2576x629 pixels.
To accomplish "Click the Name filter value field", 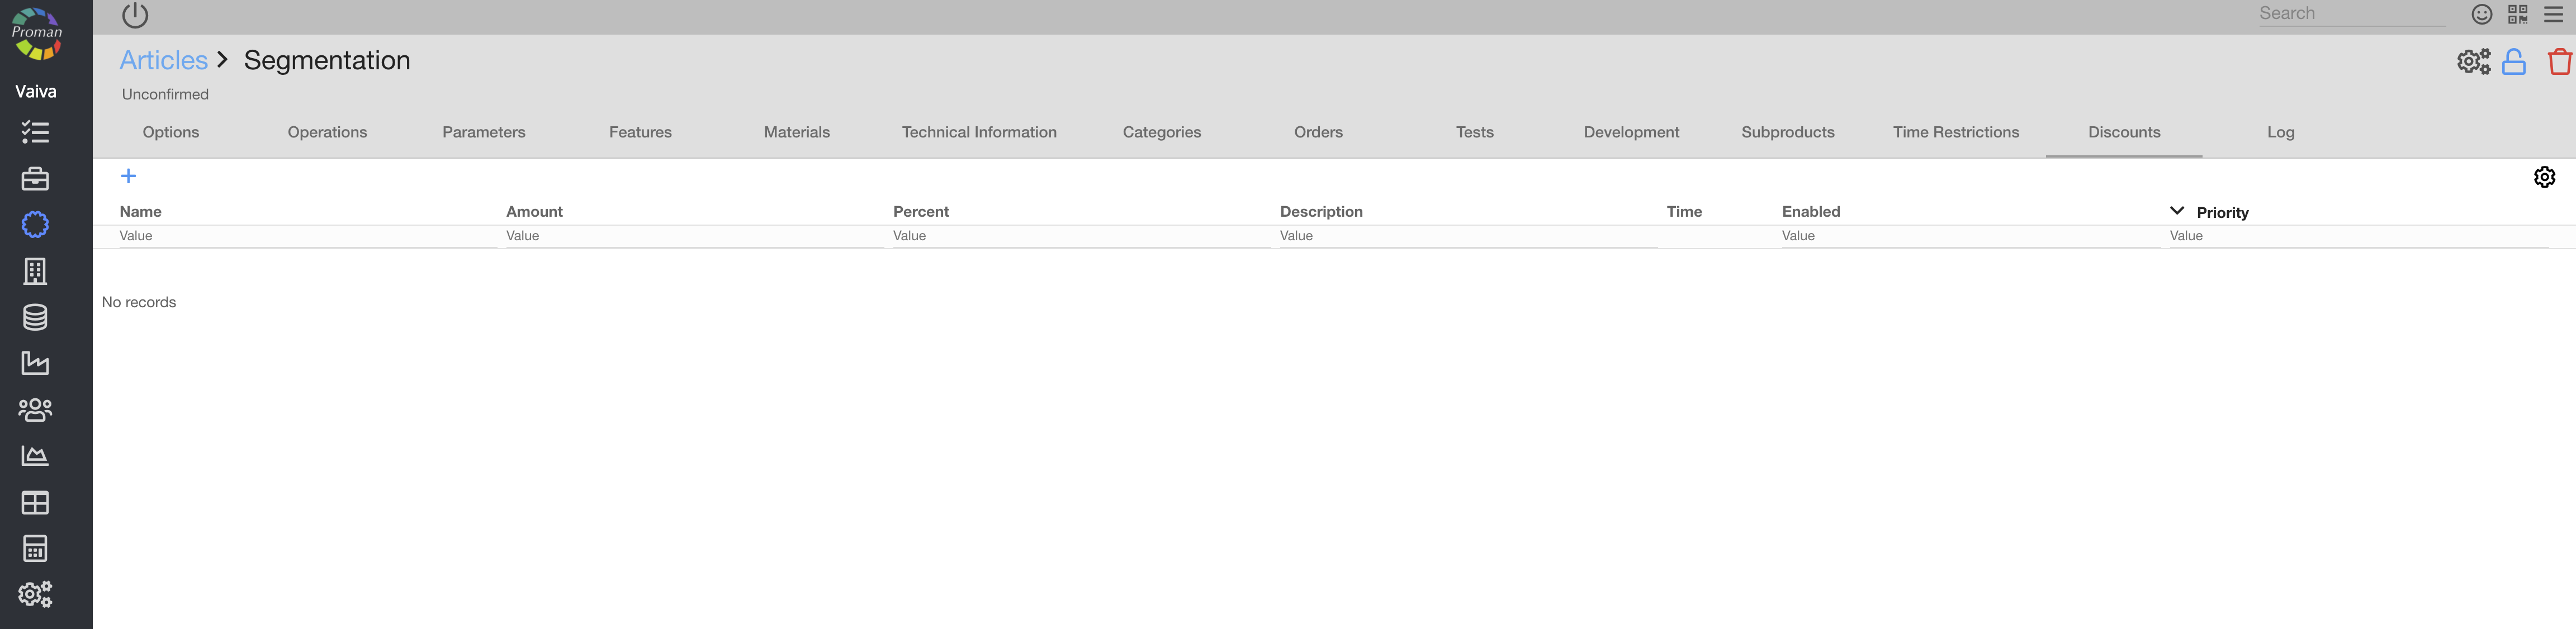I will coord(305,236).
